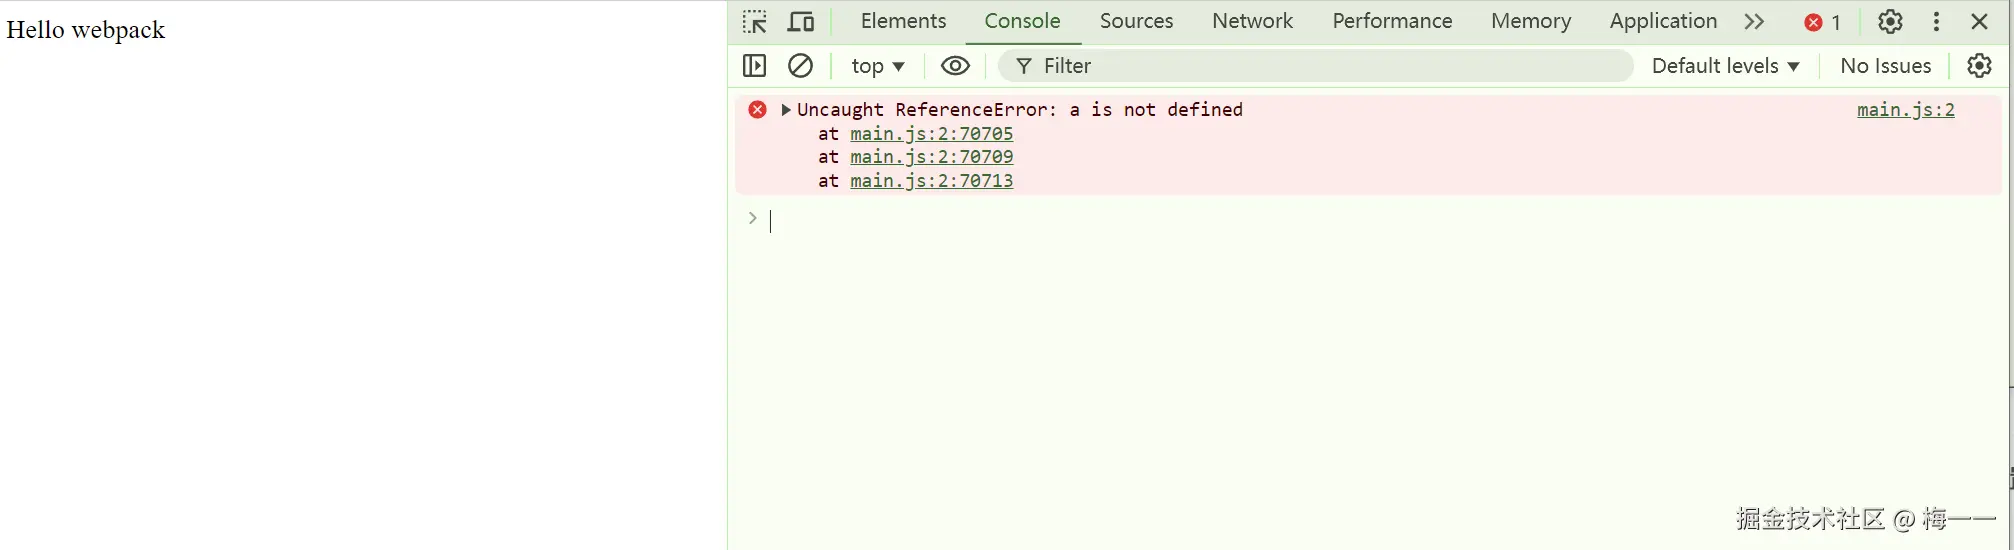Create a live expression with eye icon

coord(955,66)
